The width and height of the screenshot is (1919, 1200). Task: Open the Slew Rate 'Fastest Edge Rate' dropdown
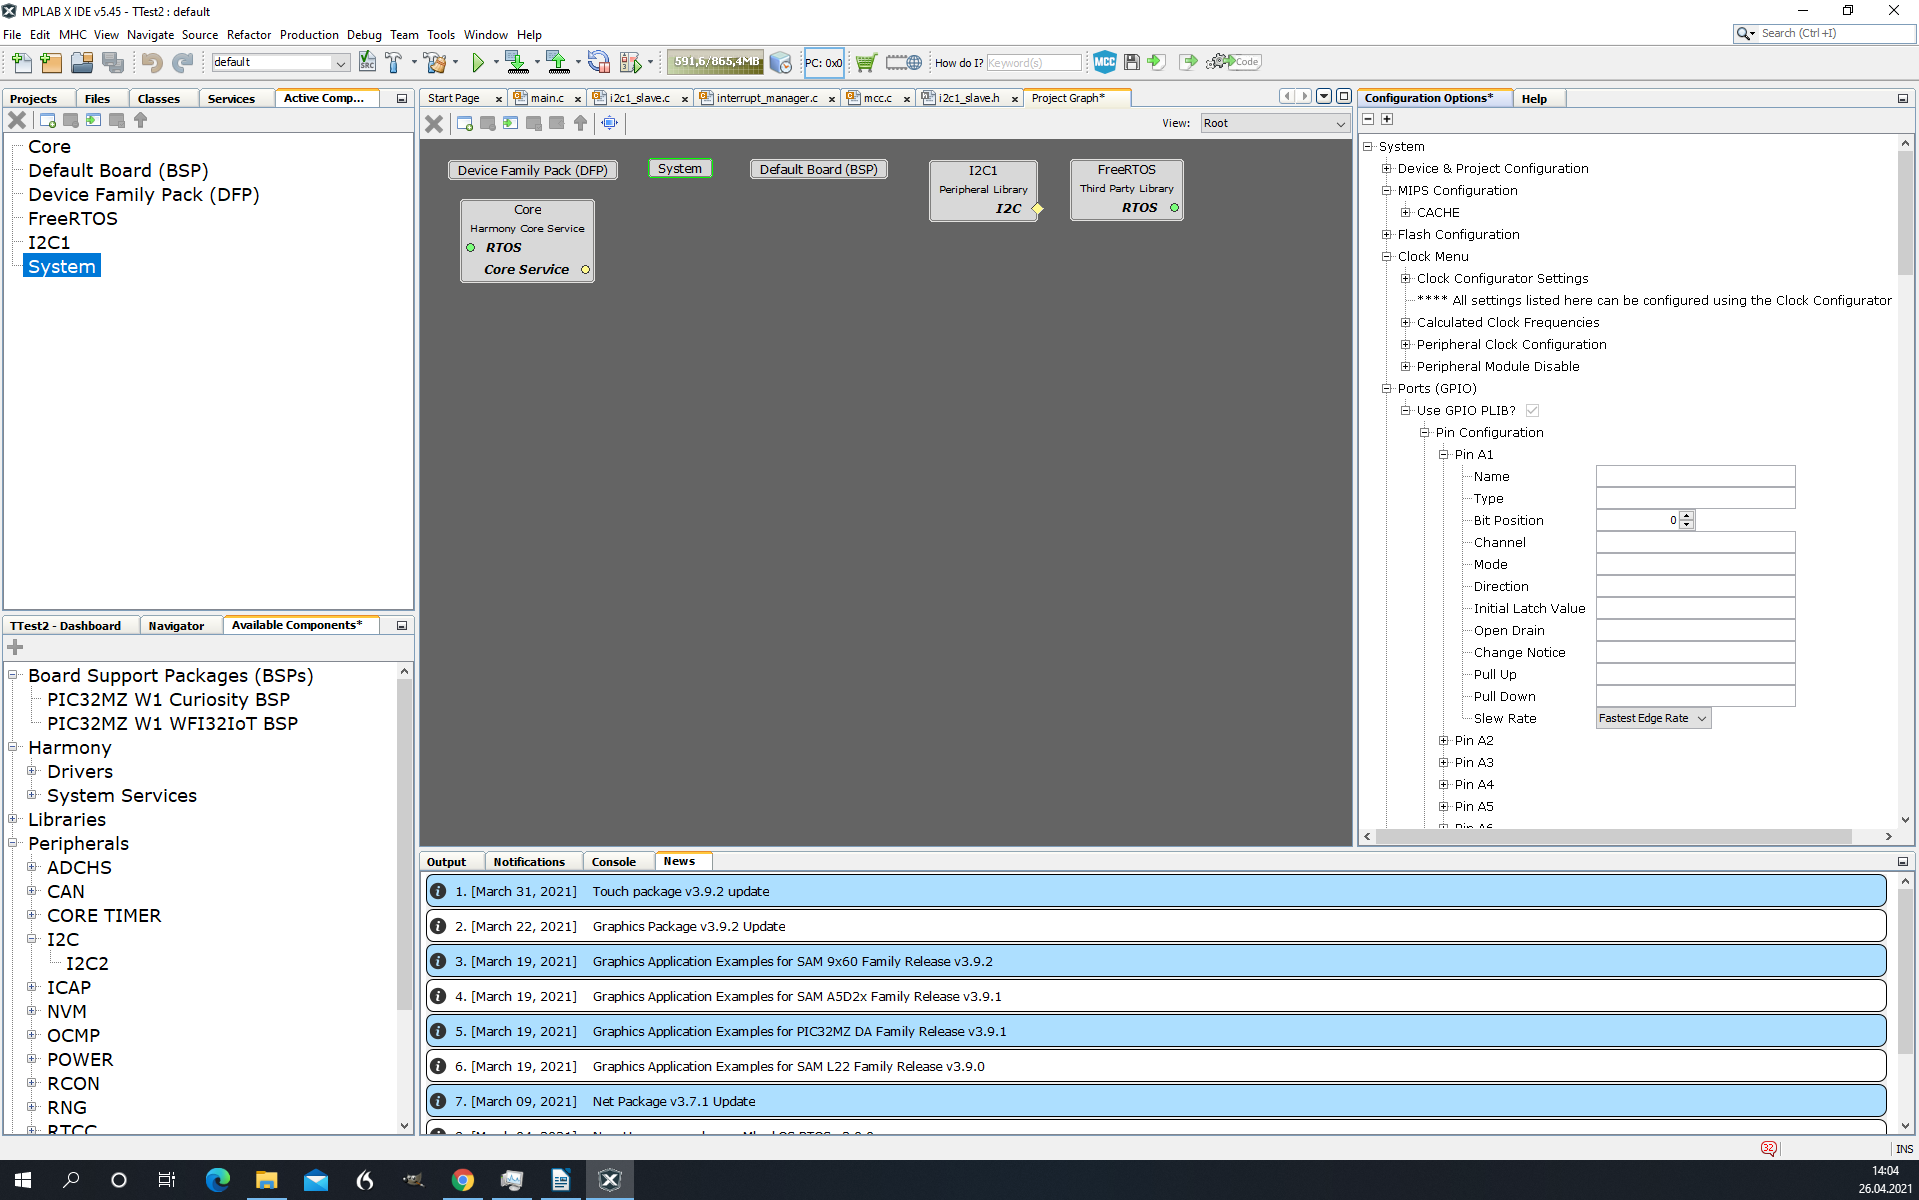tap(1653, 718)
